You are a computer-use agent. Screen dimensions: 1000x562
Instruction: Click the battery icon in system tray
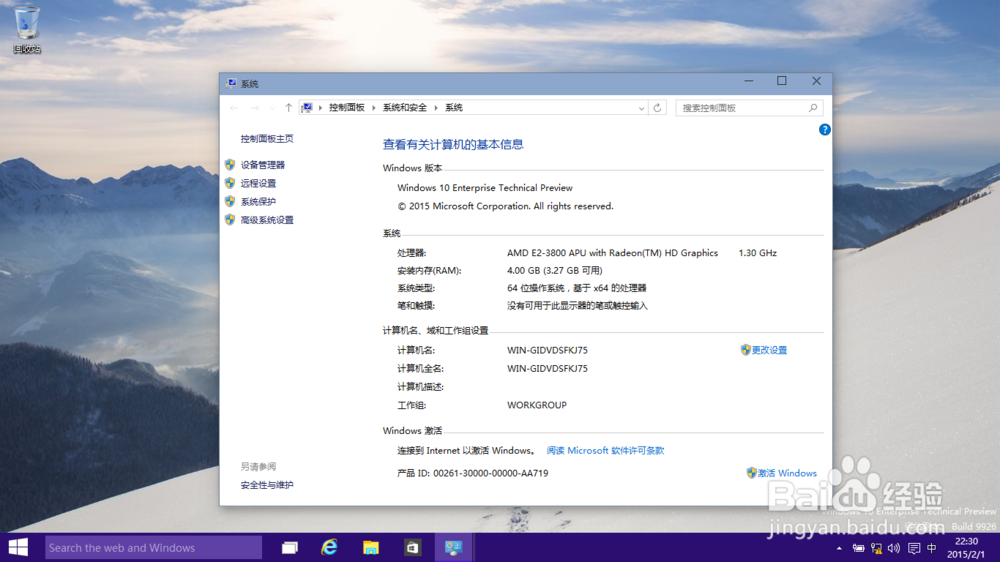[858, 548]
